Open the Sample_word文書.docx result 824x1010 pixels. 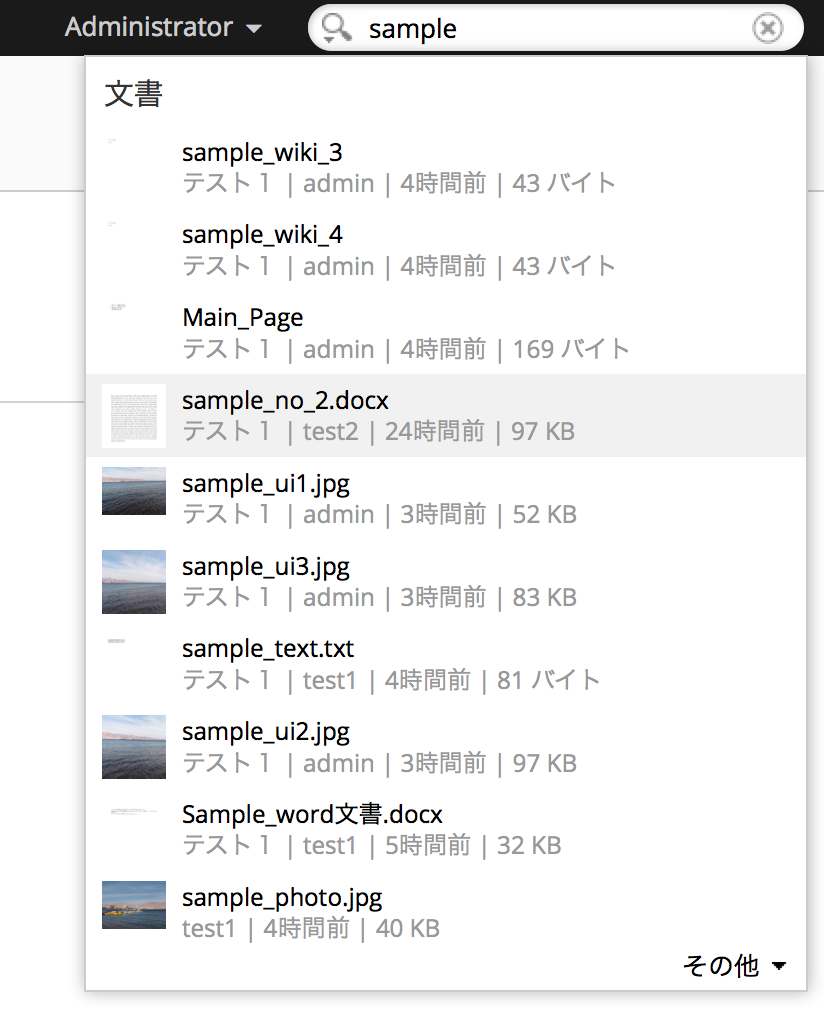click(x=312, y=814)
